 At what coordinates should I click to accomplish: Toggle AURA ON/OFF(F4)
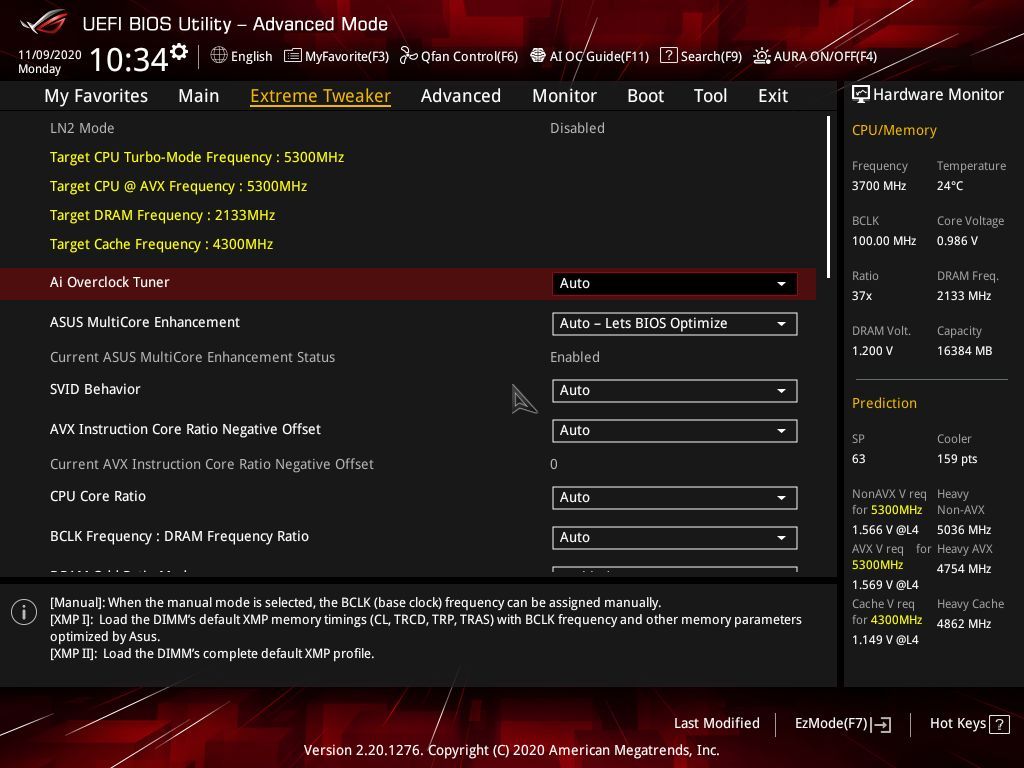point(815,56)
